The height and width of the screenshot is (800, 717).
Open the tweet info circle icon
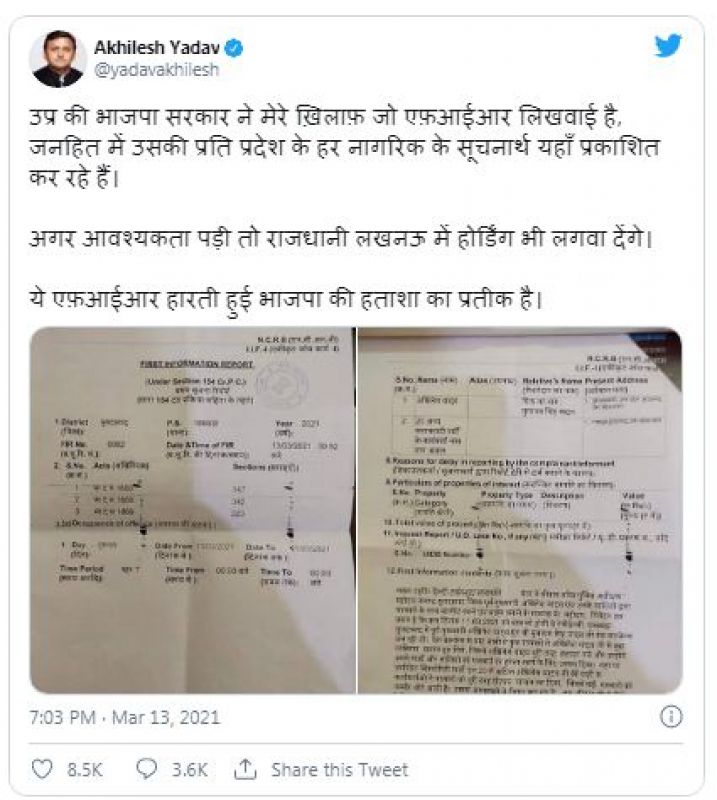pyautogui.click(x=671, y=717)
